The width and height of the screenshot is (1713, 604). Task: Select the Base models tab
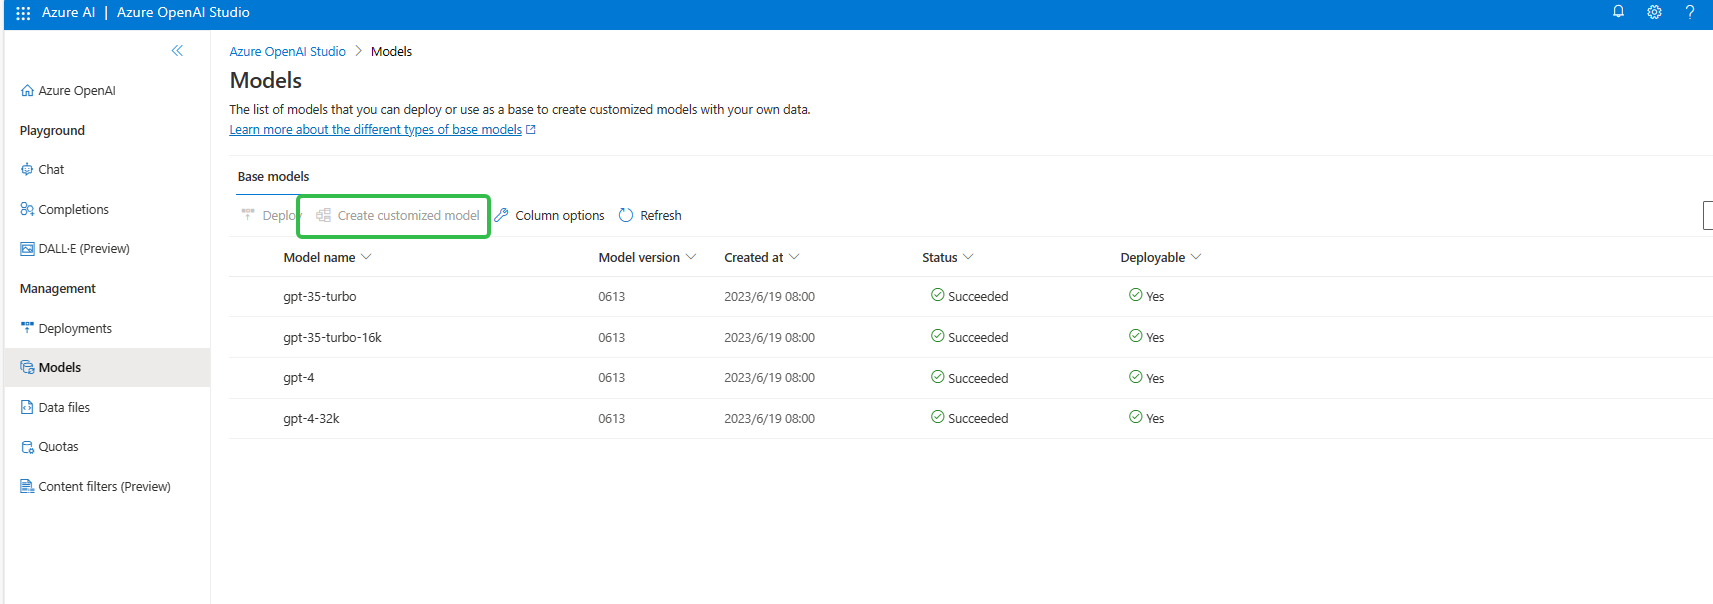273,177
